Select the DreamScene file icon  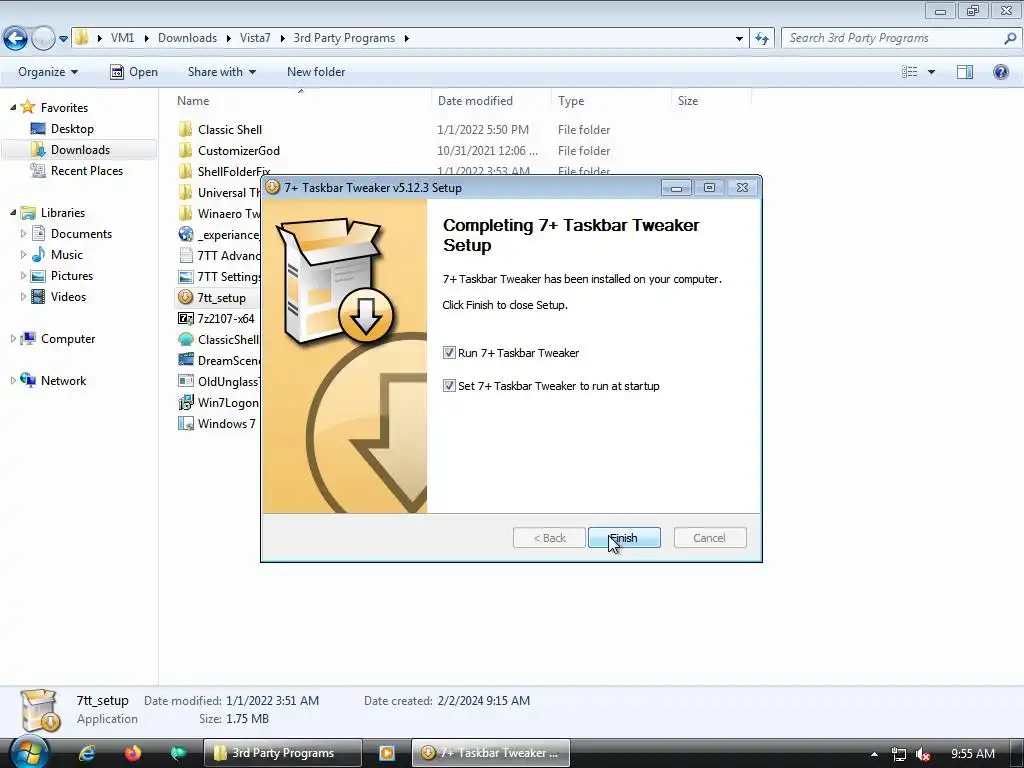coord(186,360)
